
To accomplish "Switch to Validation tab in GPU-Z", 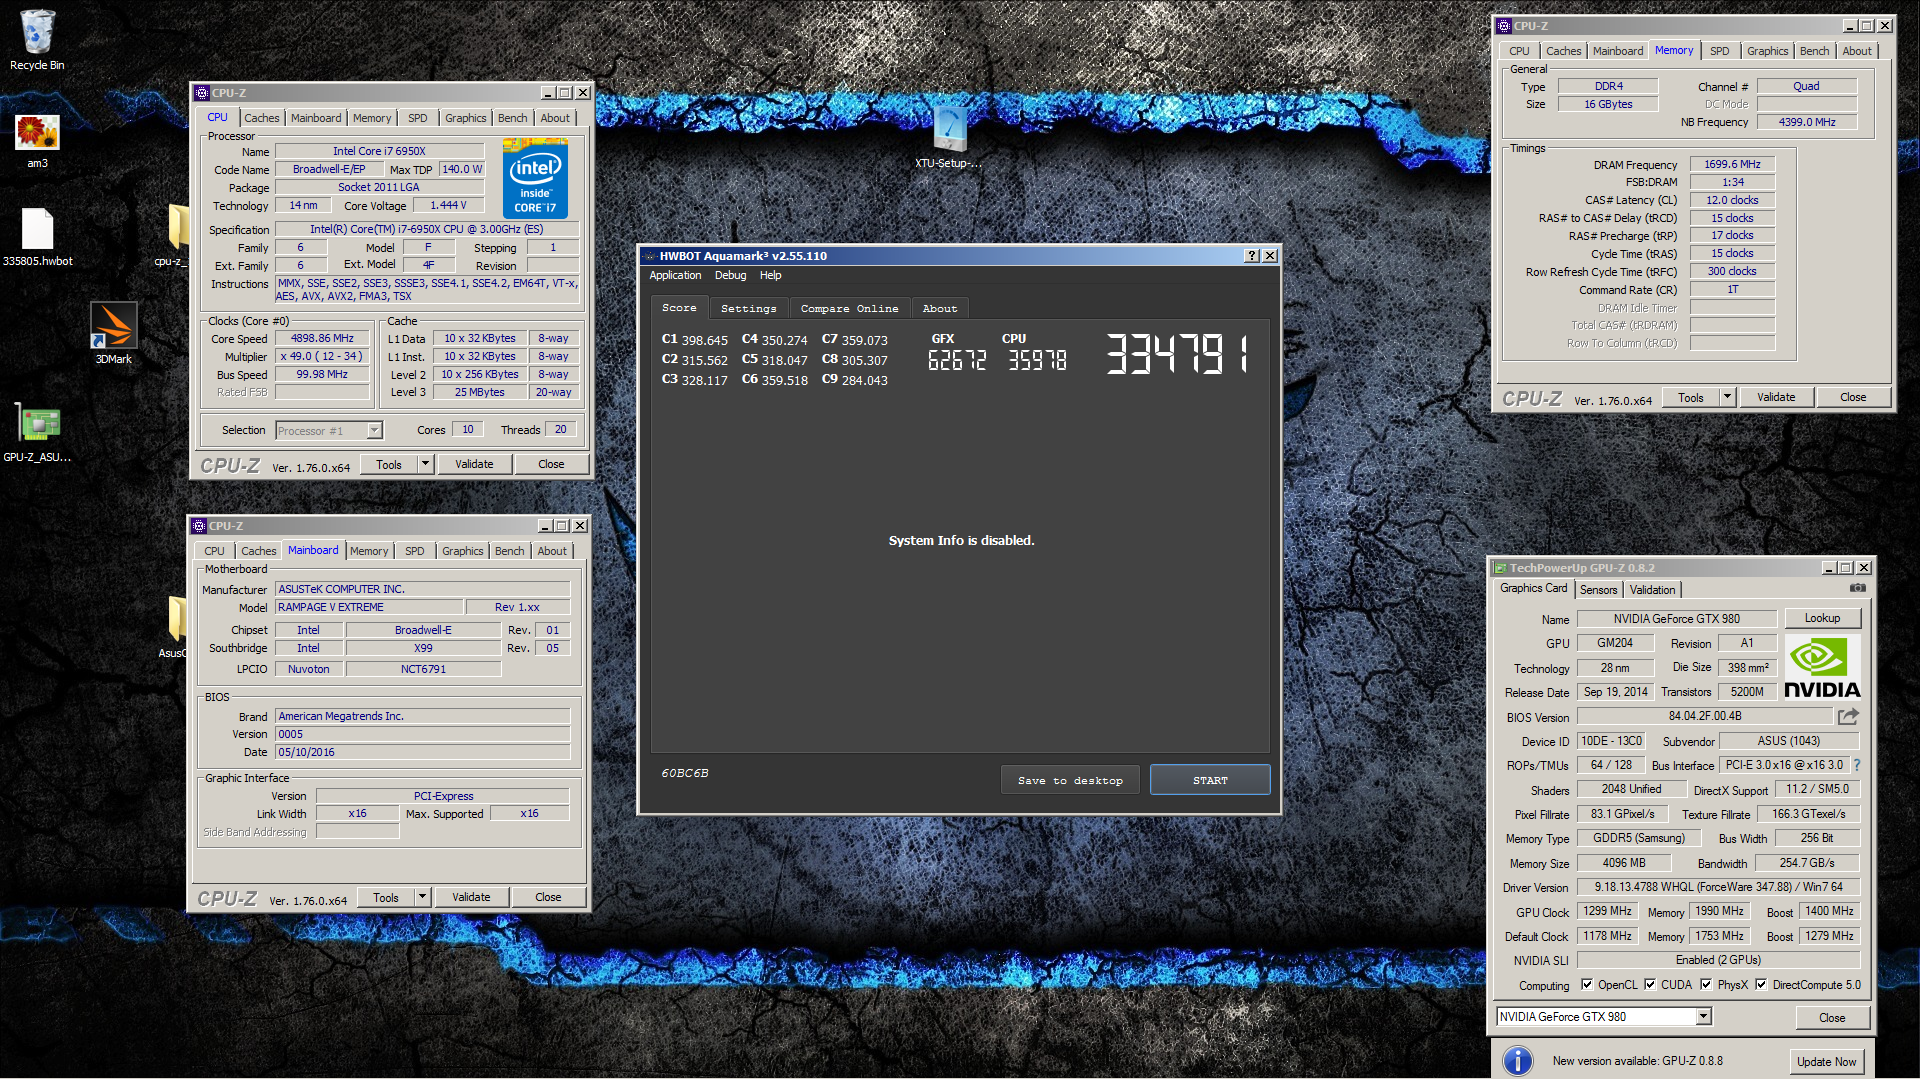I will (1652, 590).
